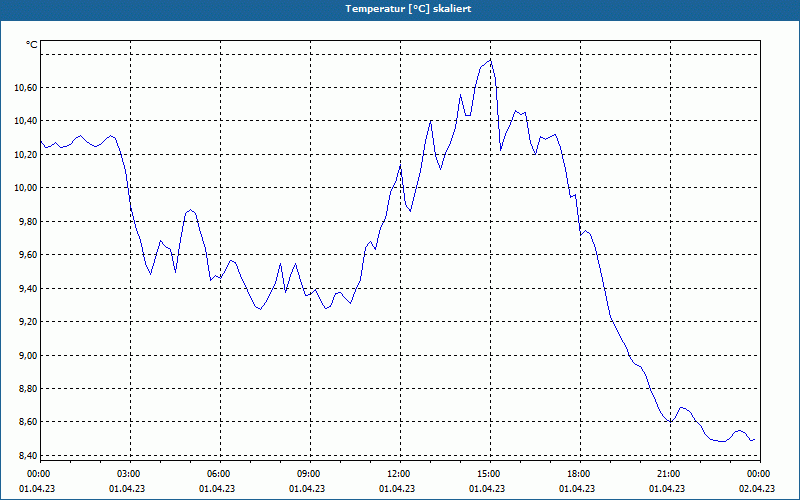800x500 pixels.
Task: Pick the y-axis value '8,60'
Action: pyautogui.click(x=28, y=422)
